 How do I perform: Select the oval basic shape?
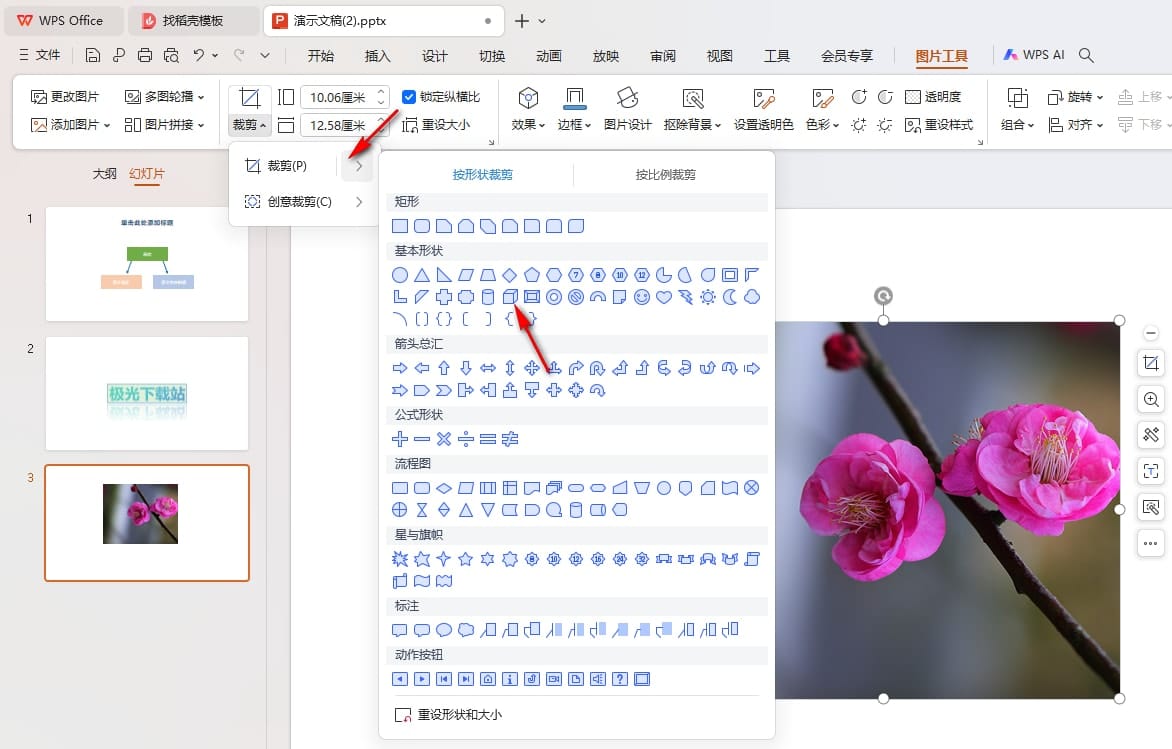pyautogui.click(x=400, y=275)
